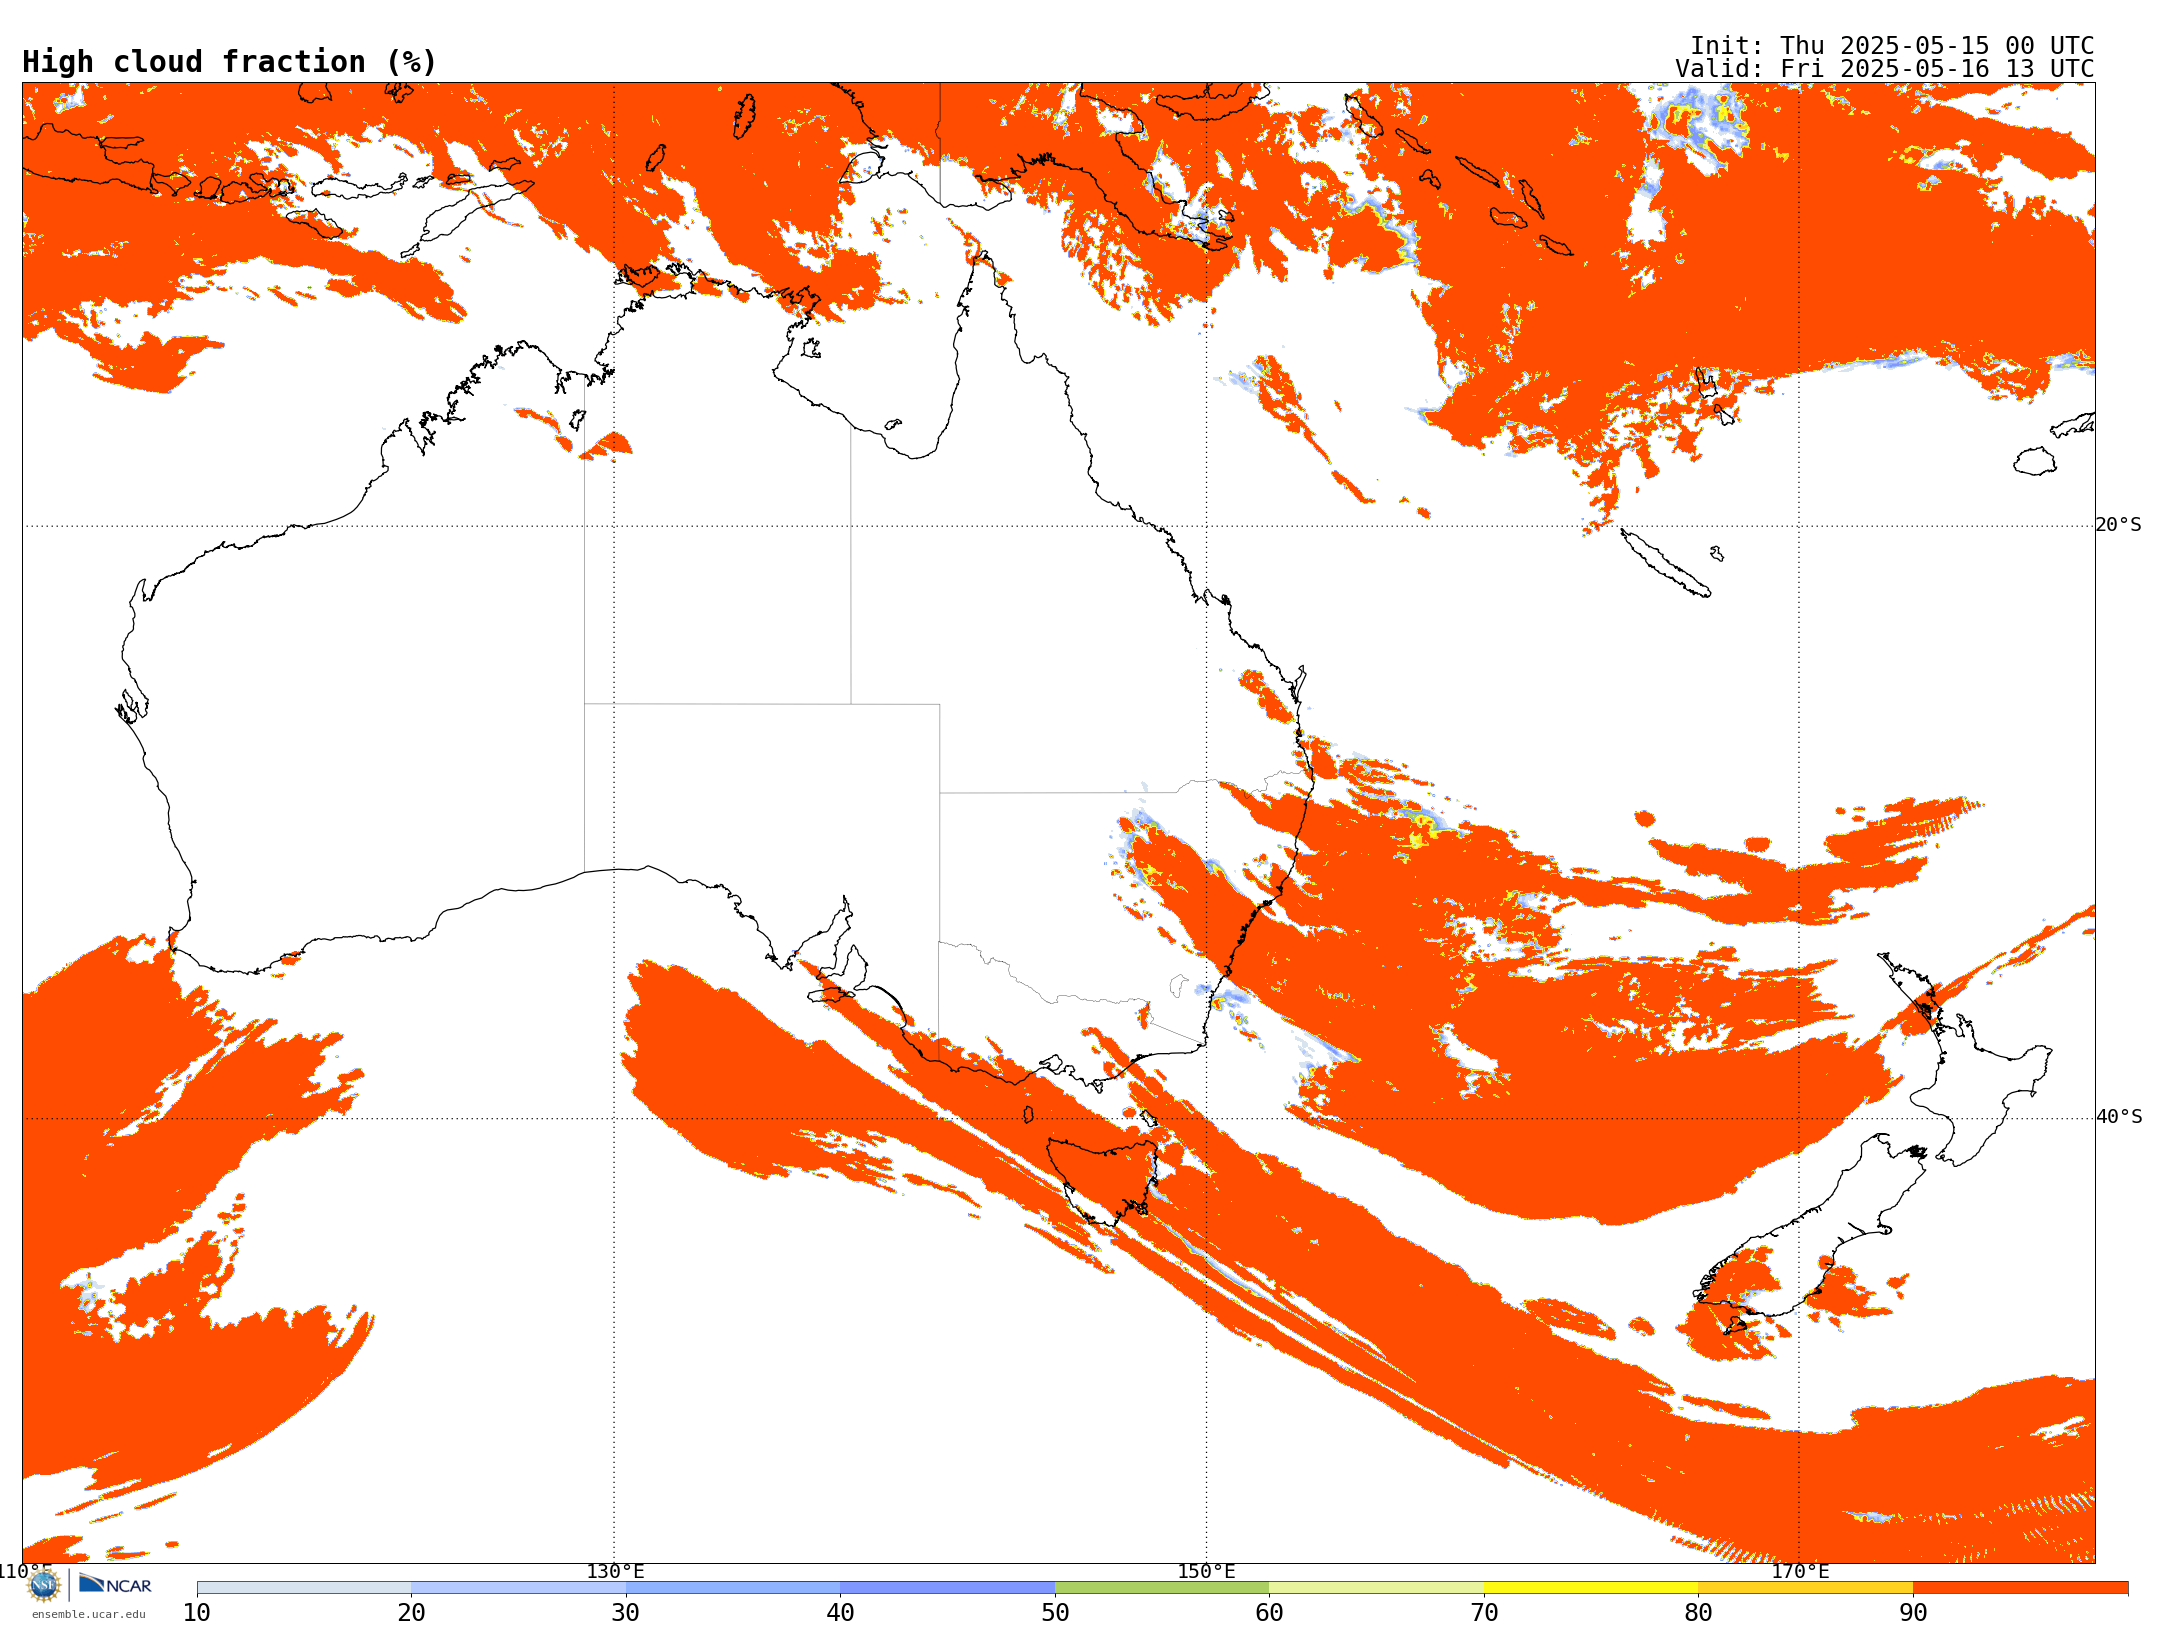Click the 150°E longitude label
2160x1626 pixels.
click(1206, 1571)
